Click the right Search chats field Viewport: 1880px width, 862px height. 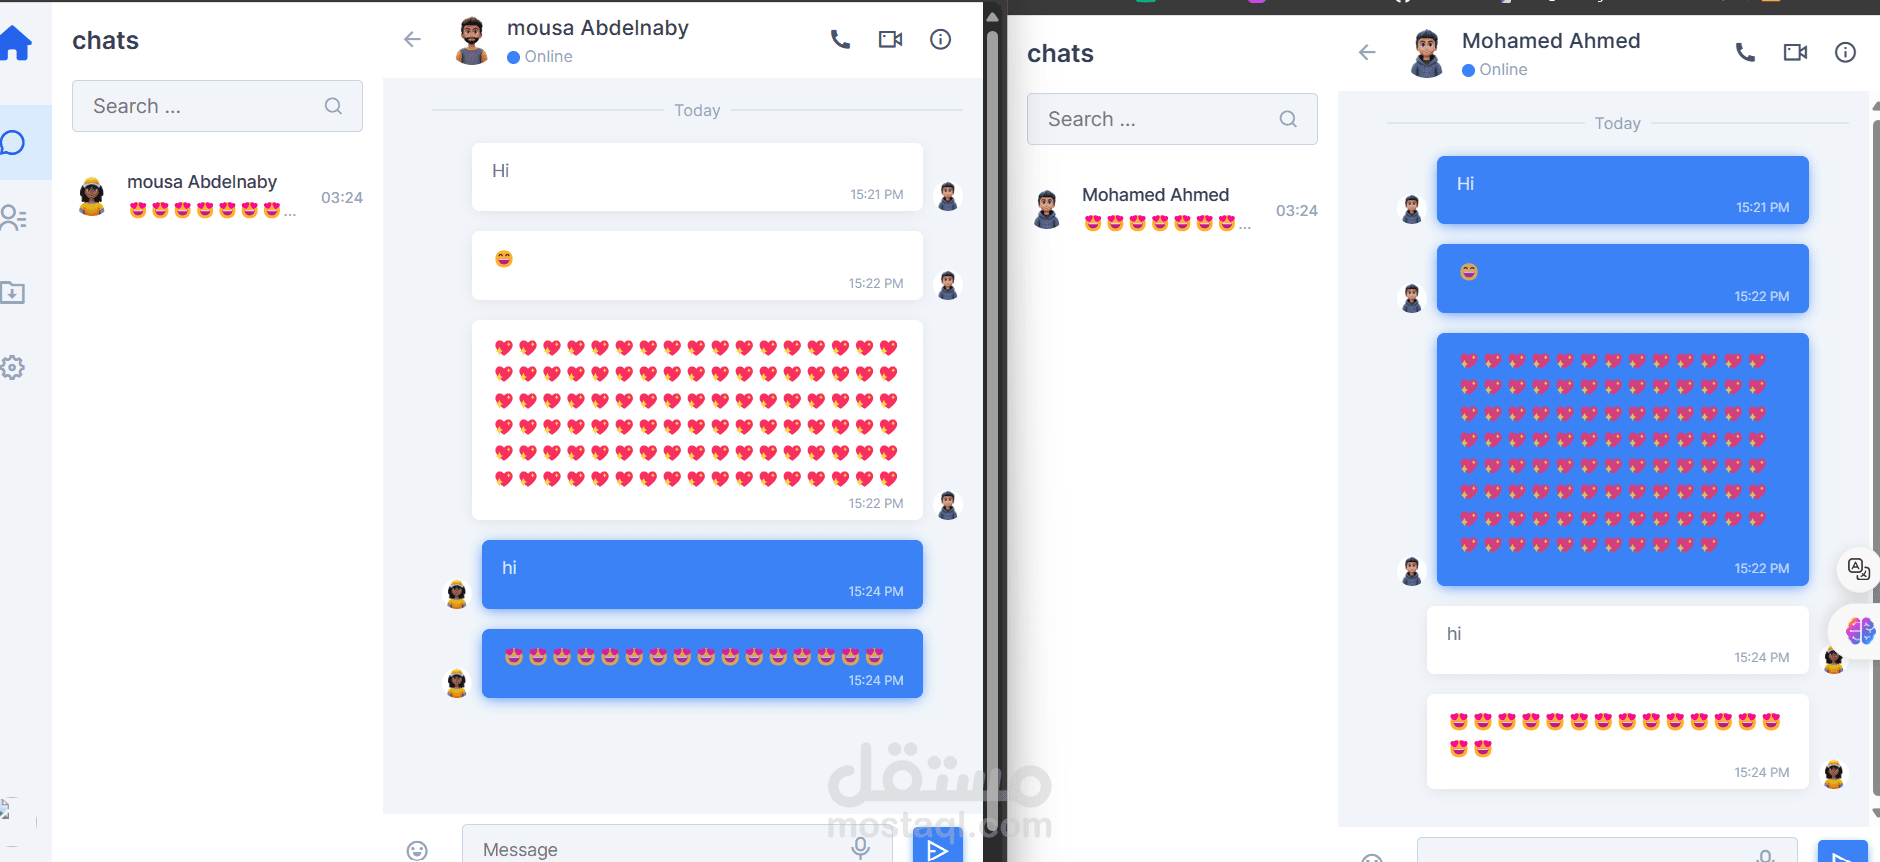point(1172,119)
